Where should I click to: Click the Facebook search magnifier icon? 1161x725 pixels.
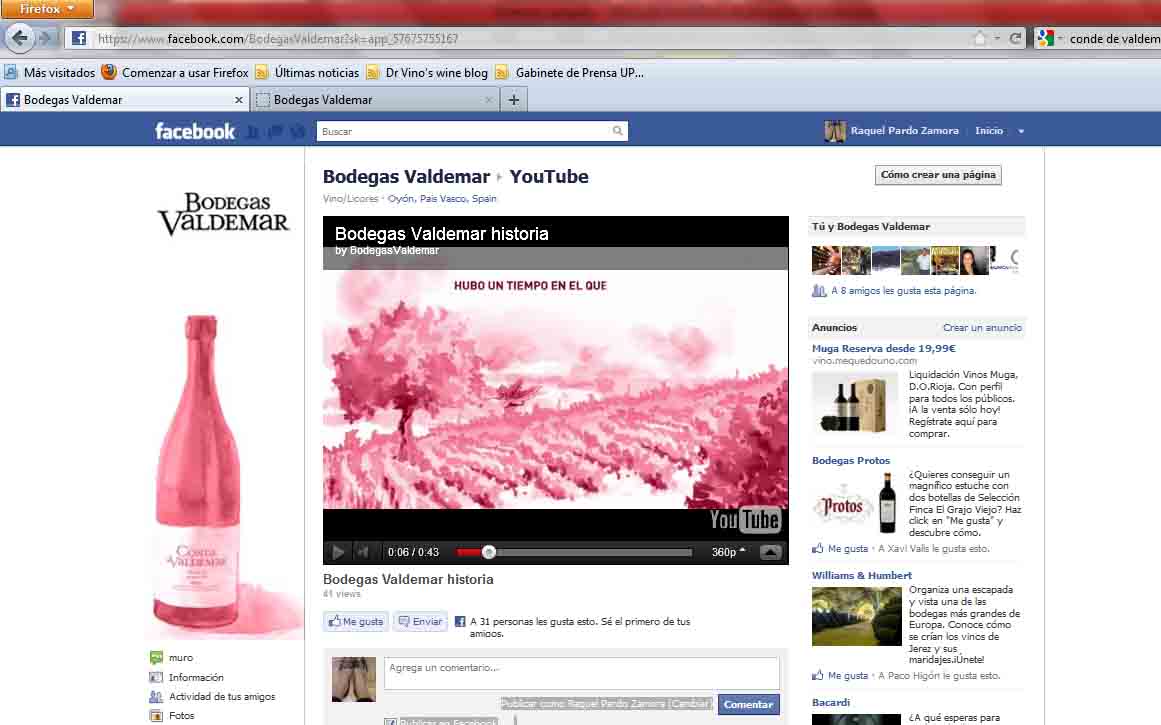(618, 131)
